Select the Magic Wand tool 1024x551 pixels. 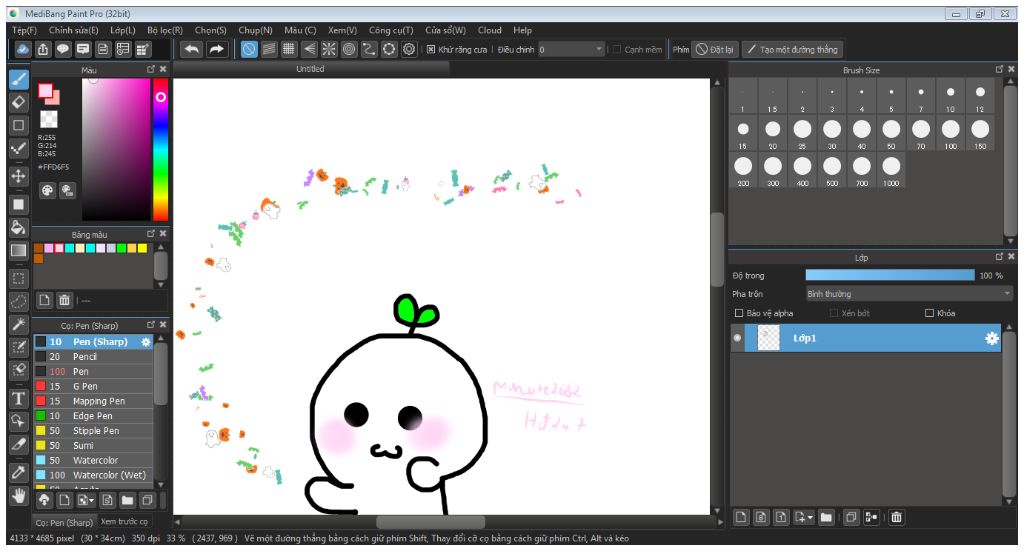(x=18, y=324)
